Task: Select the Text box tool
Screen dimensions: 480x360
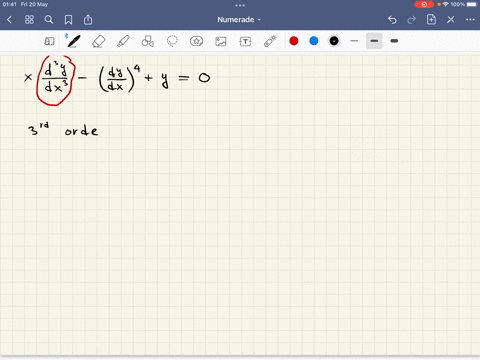Action: point(245,41)
